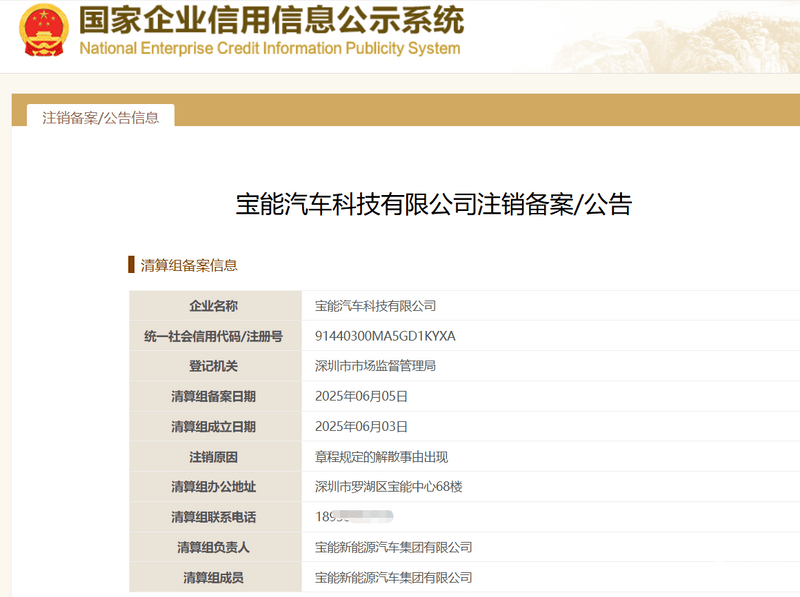Click the 清算组成员 label

tap(213, 578)
